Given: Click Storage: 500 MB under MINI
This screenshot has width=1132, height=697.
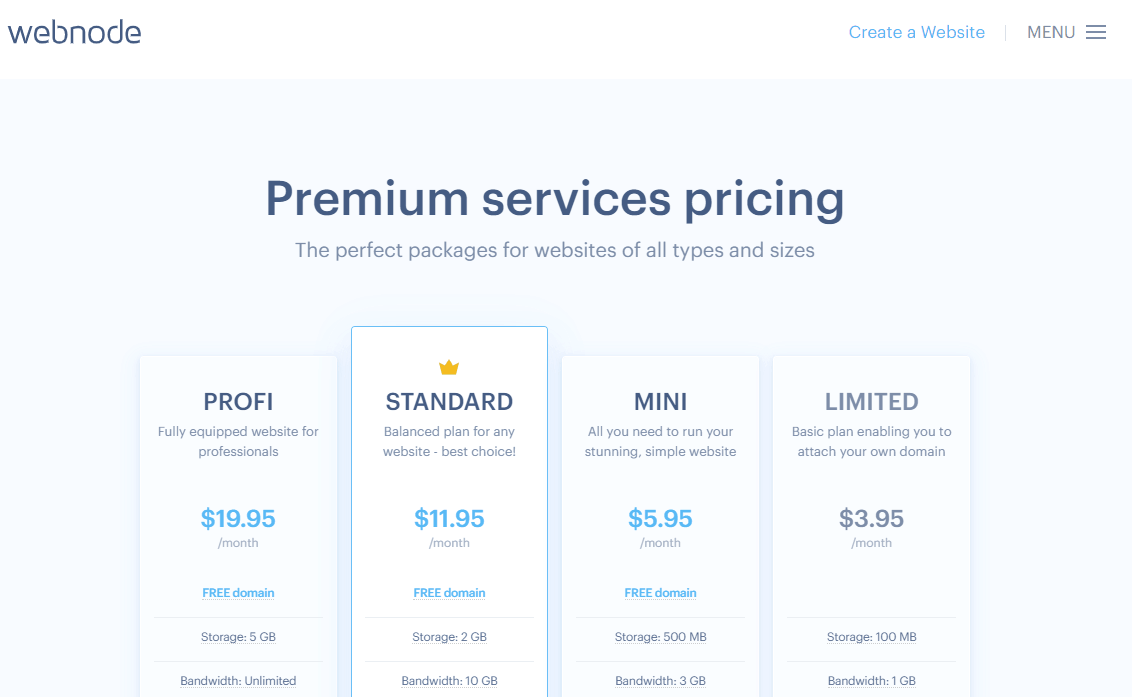Looking at the screenshot, I should click(x=660, y=637).
